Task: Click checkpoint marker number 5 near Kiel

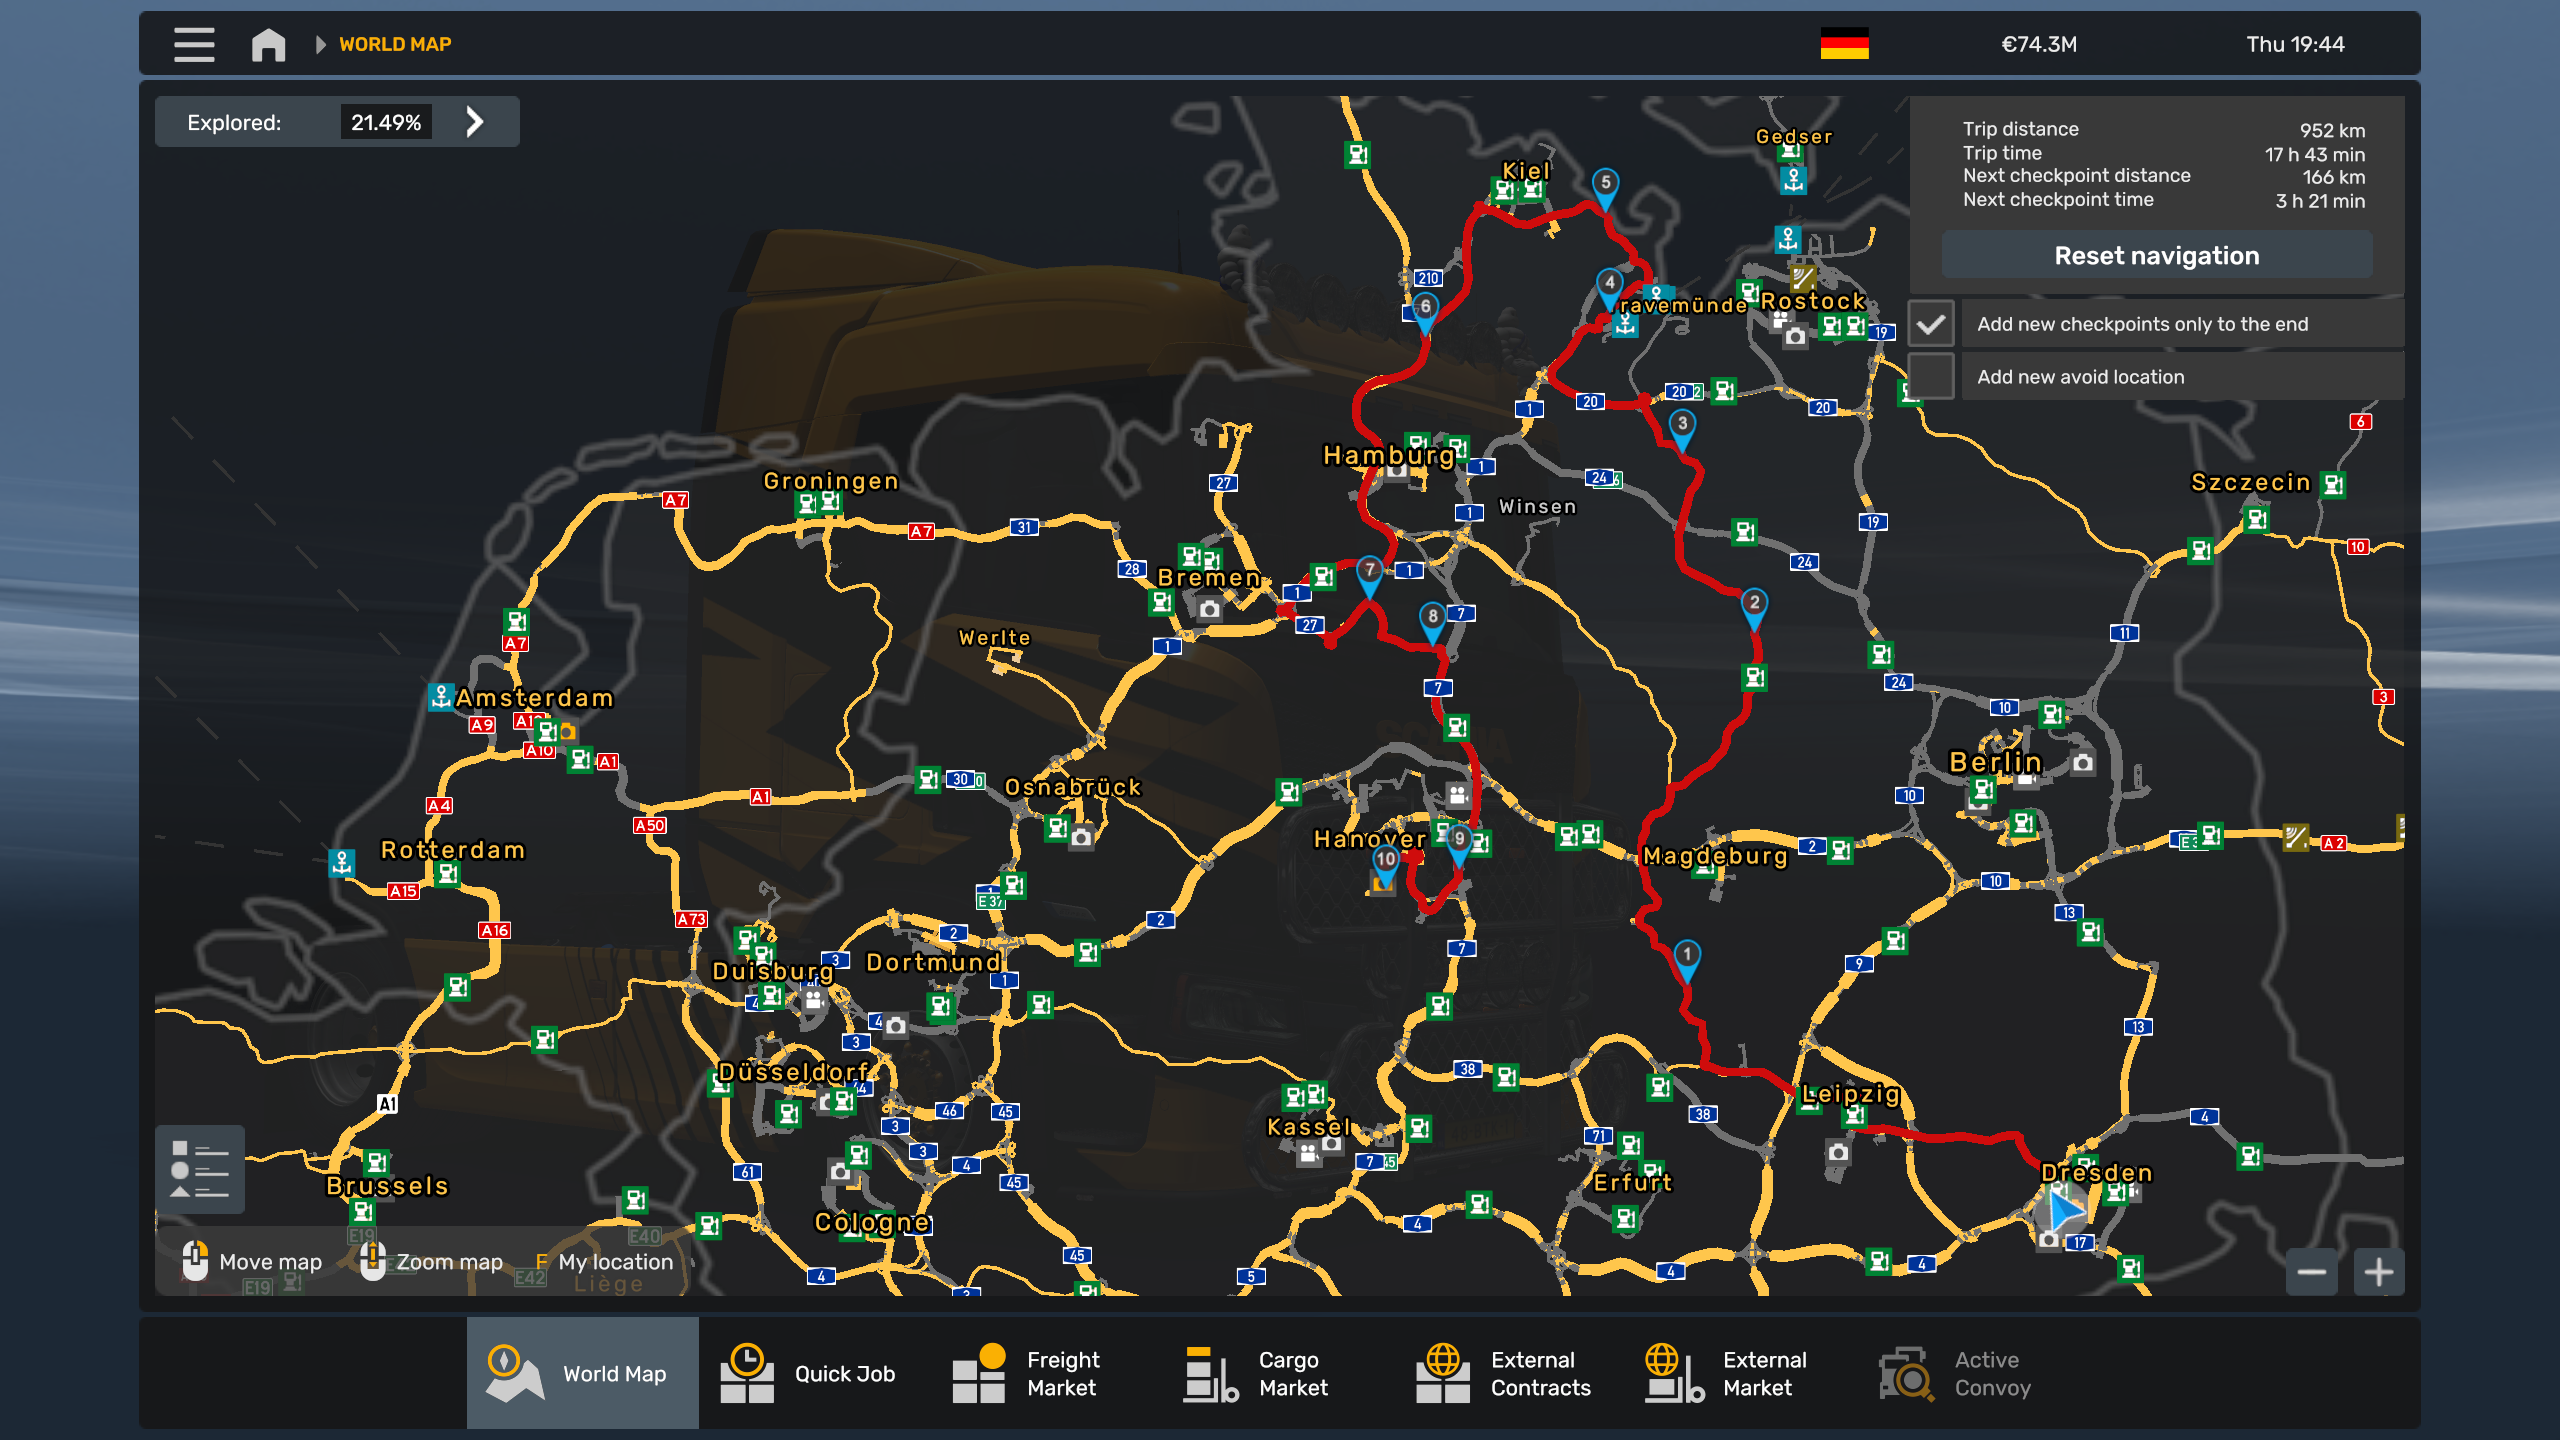Action: click(1605, 184)
